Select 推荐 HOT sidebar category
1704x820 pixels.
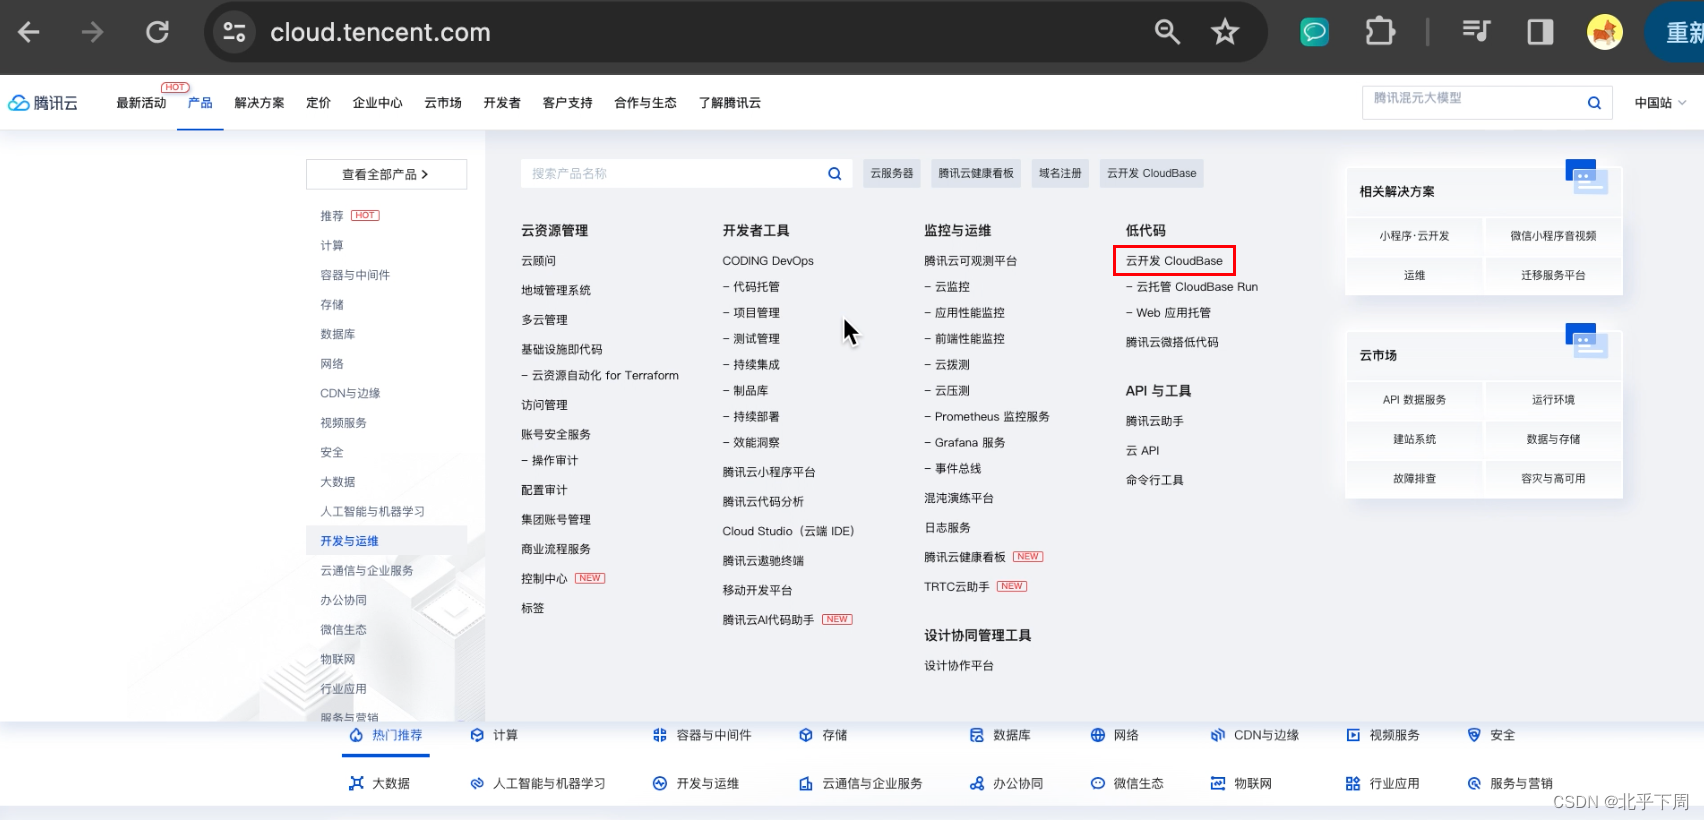click(x=350, y=216)
